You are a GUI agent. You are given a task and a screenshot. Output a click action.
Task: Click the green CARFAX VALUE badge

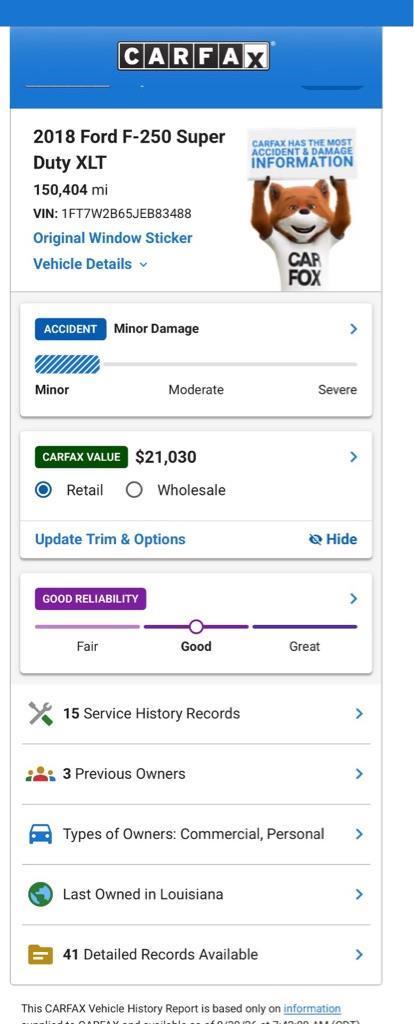82,457
